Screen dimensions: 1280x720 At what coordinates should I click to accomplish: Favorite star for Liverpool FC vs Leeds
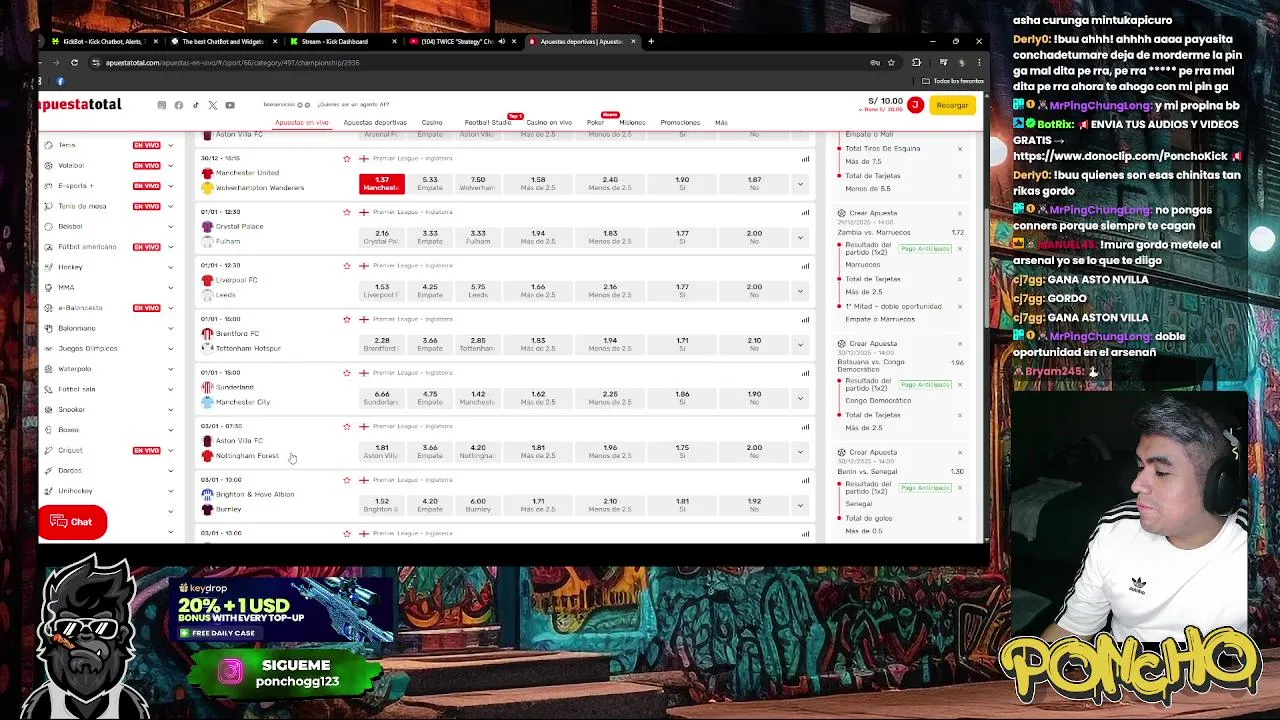[347, 265]
